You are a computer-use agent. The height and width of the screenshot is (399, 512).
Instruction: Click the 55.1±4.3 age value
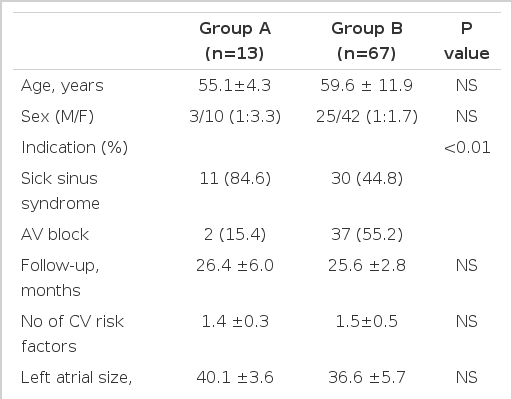click(235, 85)
